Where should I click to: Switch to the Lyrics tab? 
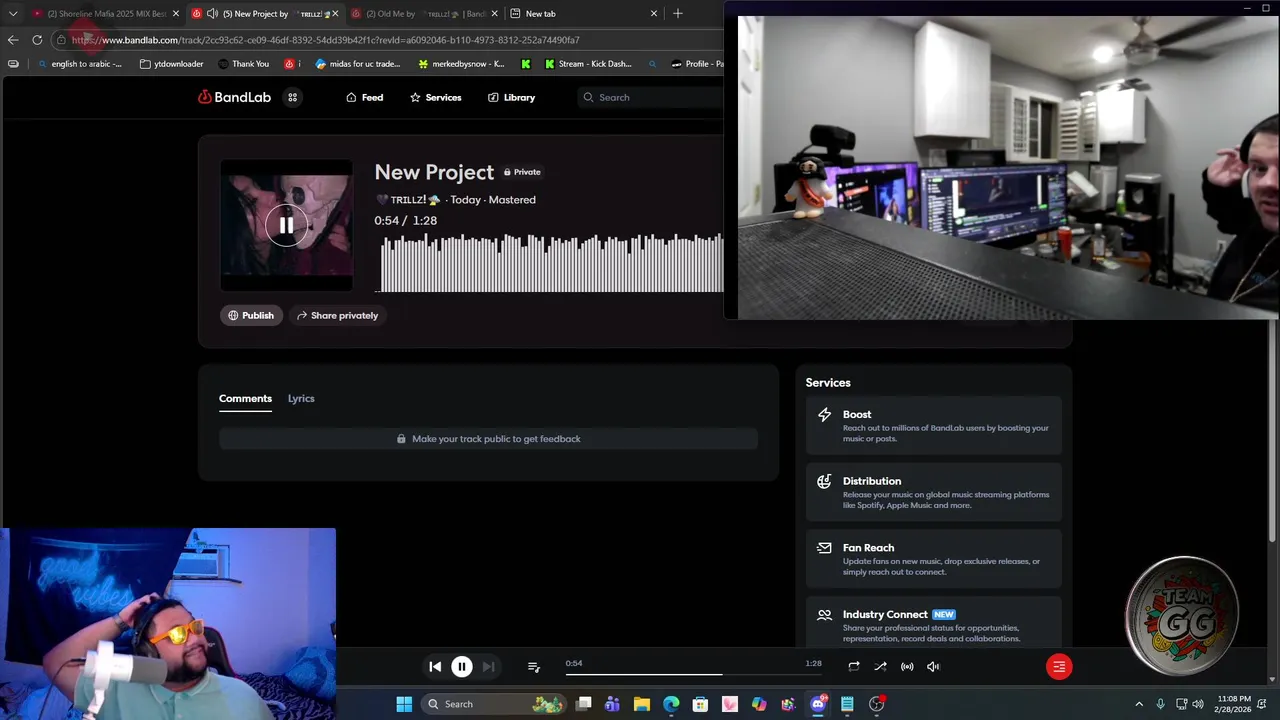click(x=301, y=398)
